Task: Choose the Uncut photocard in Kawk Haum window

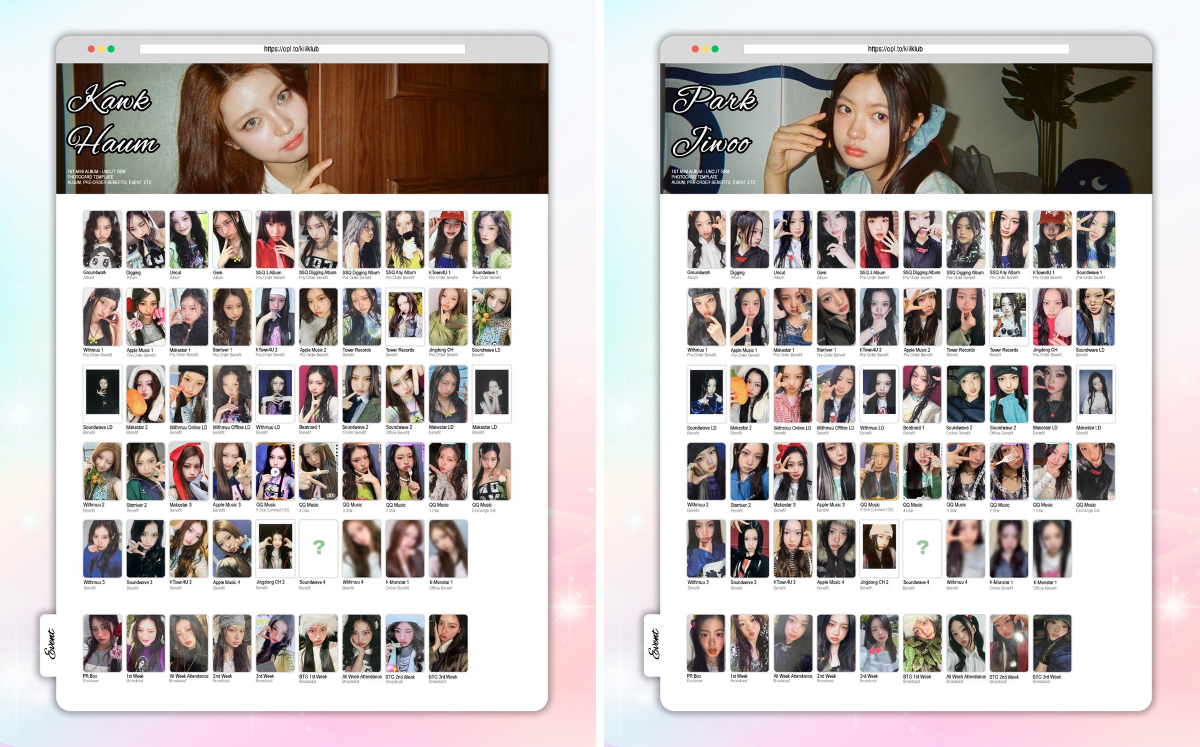Action: 189,239
